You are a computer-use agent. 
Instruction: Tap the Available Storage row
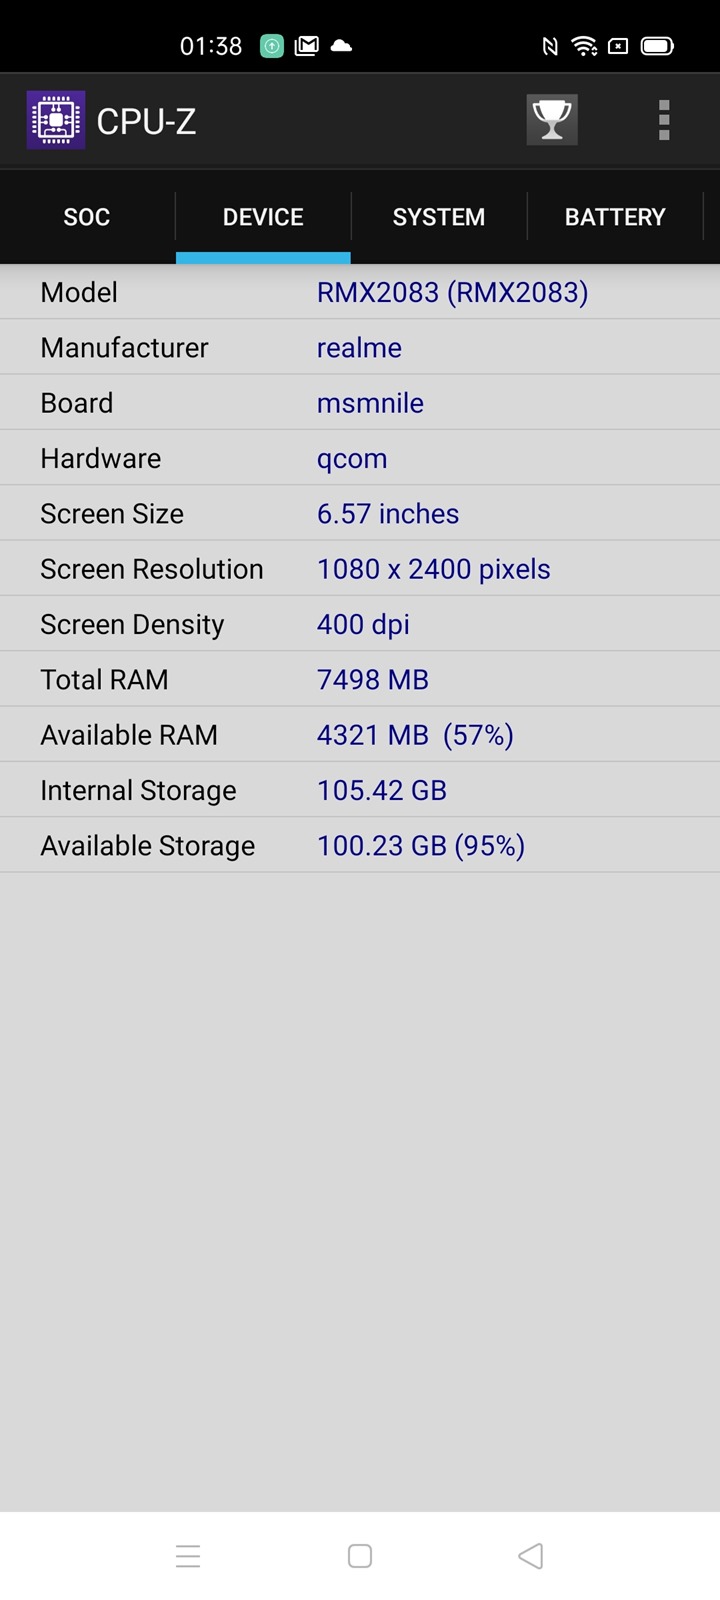[x=360, y=846]
